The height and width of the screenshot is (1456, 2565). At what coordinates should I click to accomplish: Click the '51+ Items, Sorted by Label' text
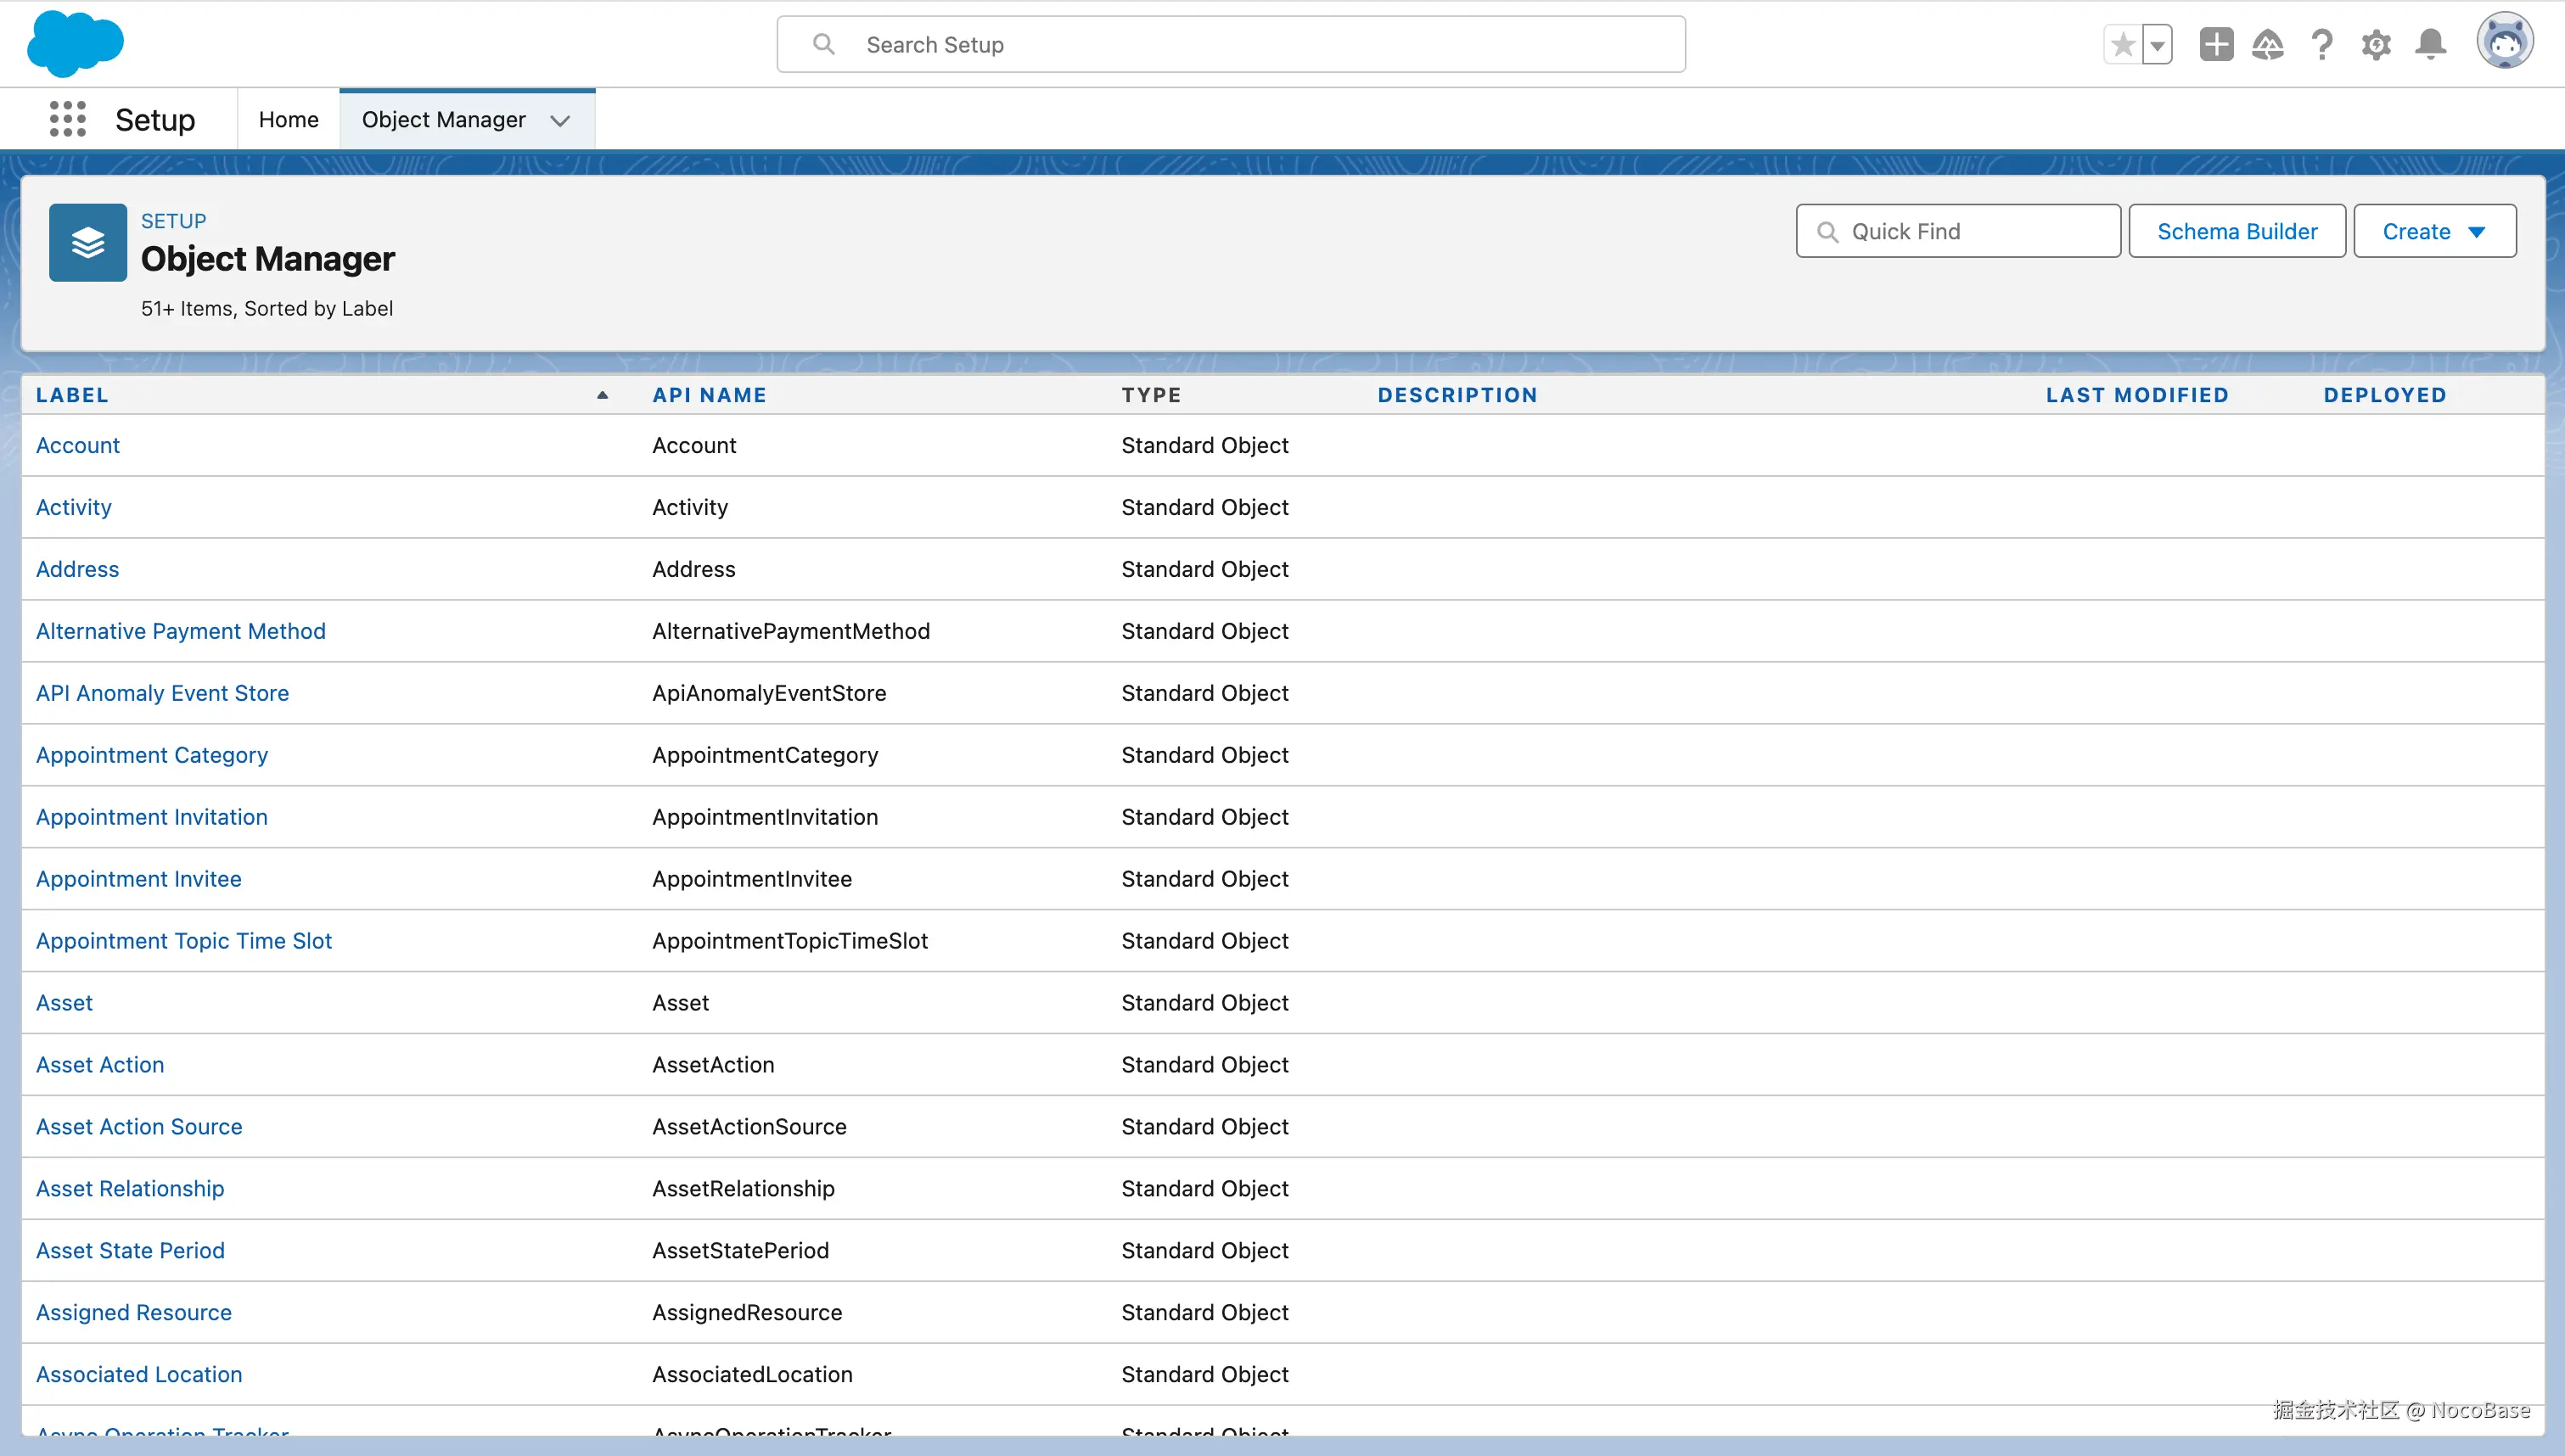click(267, 308)
